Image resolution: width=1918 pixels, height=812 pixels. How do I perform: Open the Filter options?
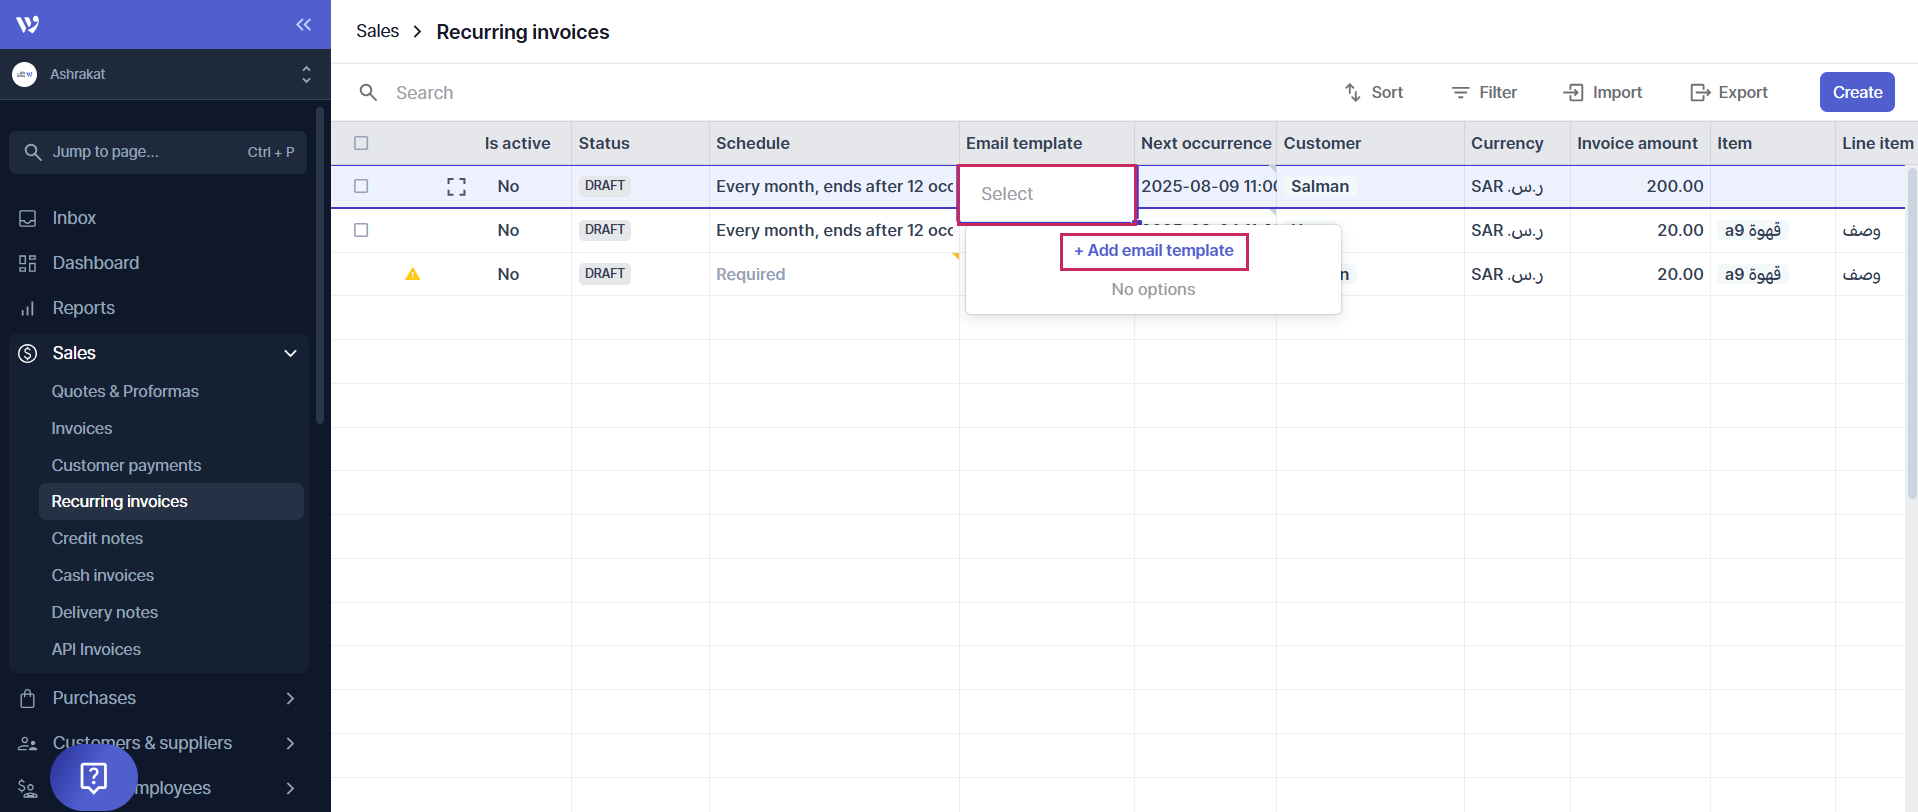(x=1484, y=92)
